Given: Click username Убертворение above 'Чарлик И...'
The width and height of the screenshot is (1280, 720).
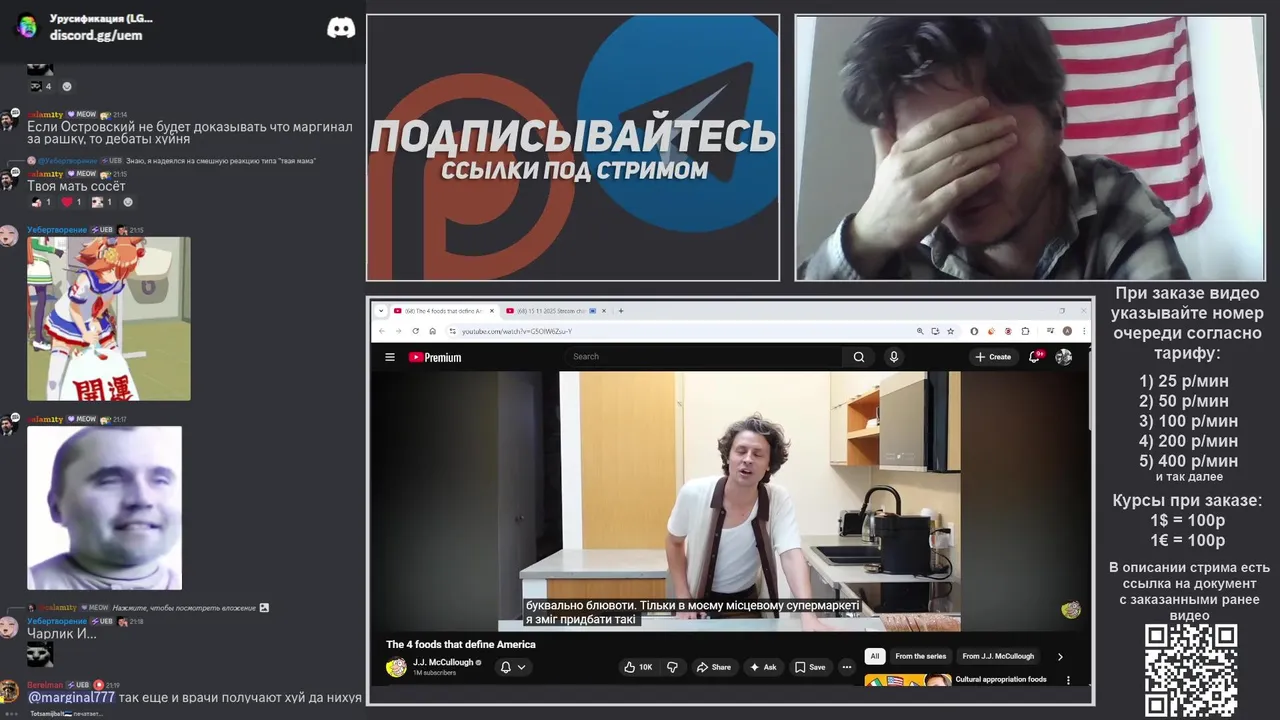Looking at the screenshot, I should click(x=56, y=622).
